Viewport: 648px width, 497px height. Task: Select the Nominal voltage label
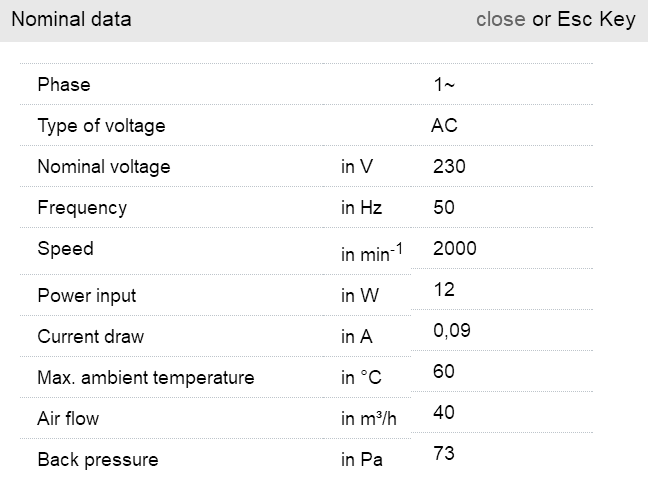pos(104,167)
